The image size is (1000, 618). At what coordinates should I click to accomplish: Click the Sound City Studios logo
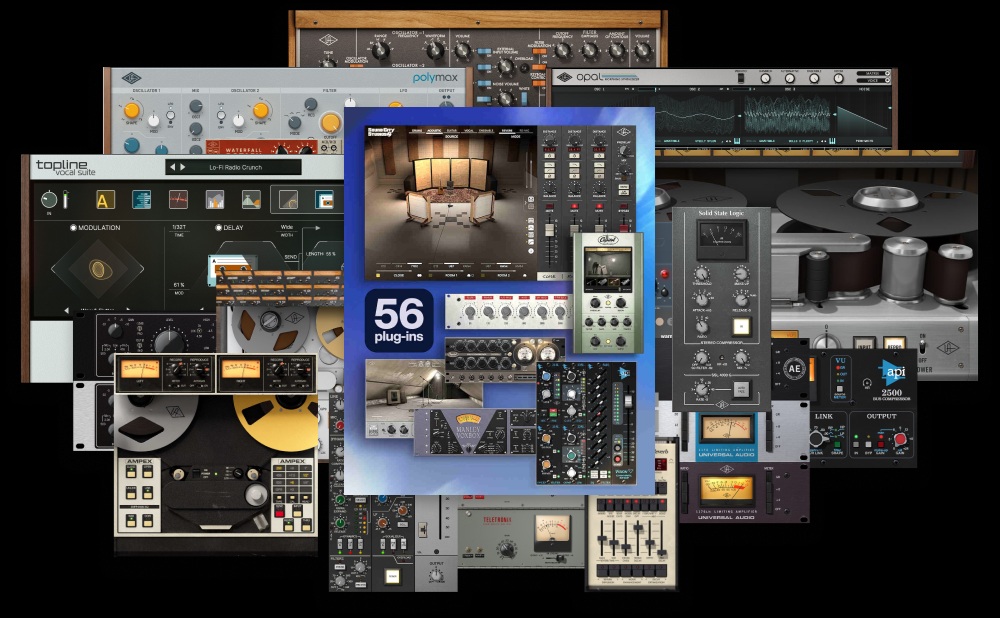tap(378, 131)
